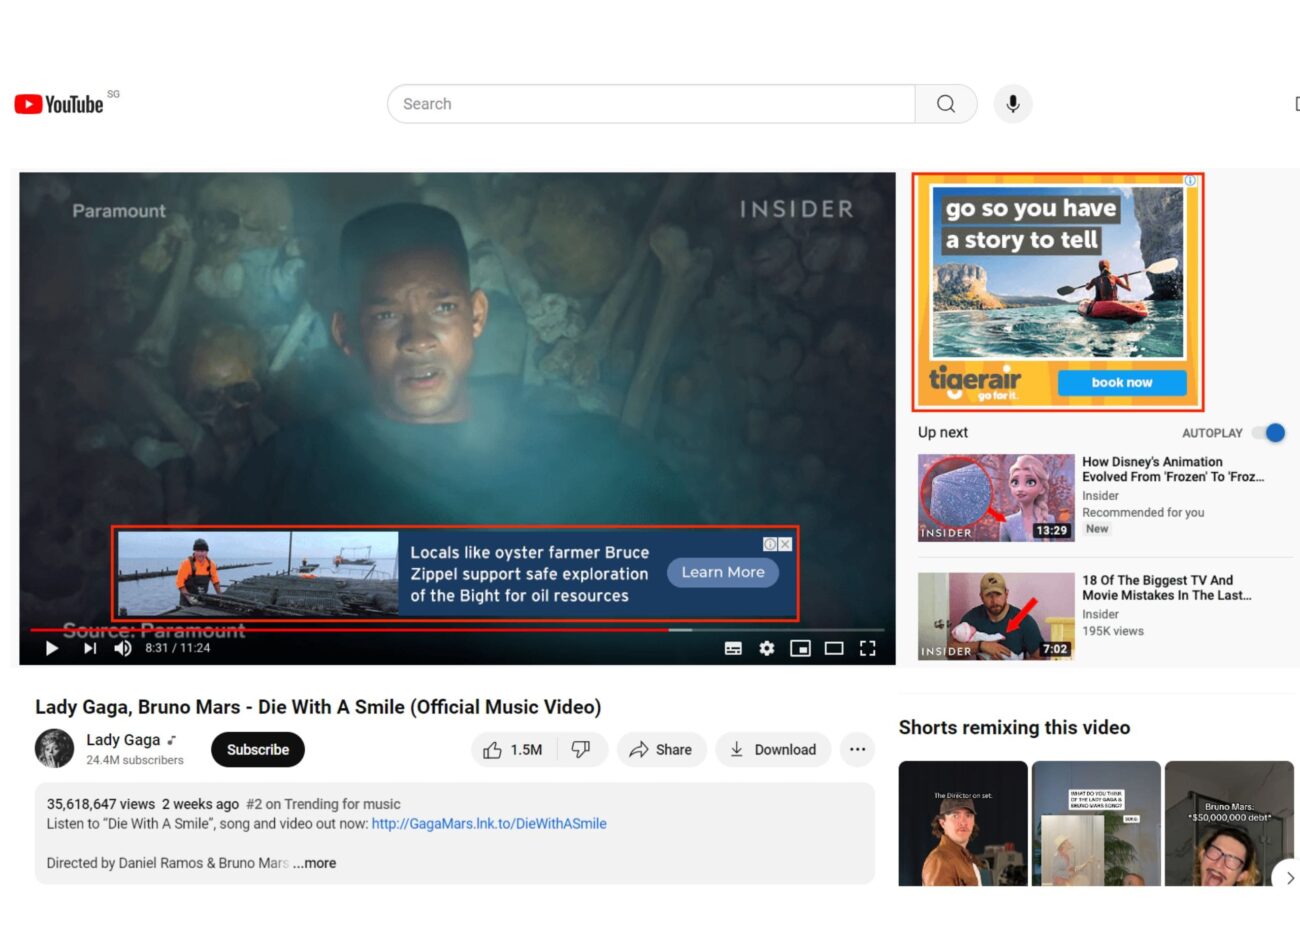
Task: Start voice search with microphone icon
Action: tap(1012, 104)
